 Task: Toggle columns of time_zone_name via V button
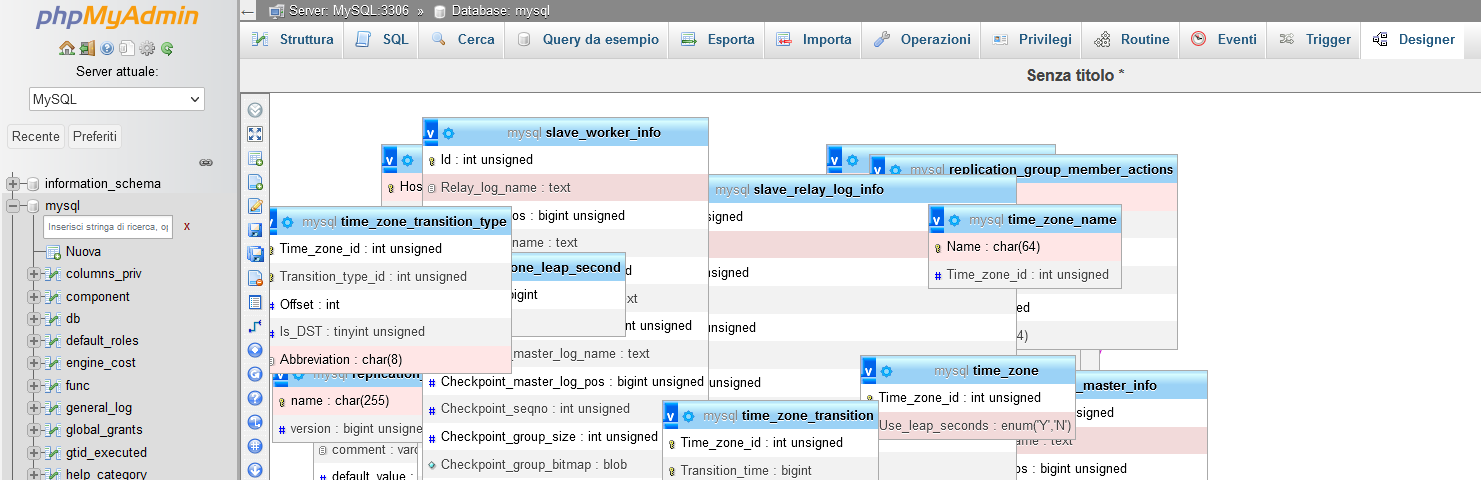[937, 219]
